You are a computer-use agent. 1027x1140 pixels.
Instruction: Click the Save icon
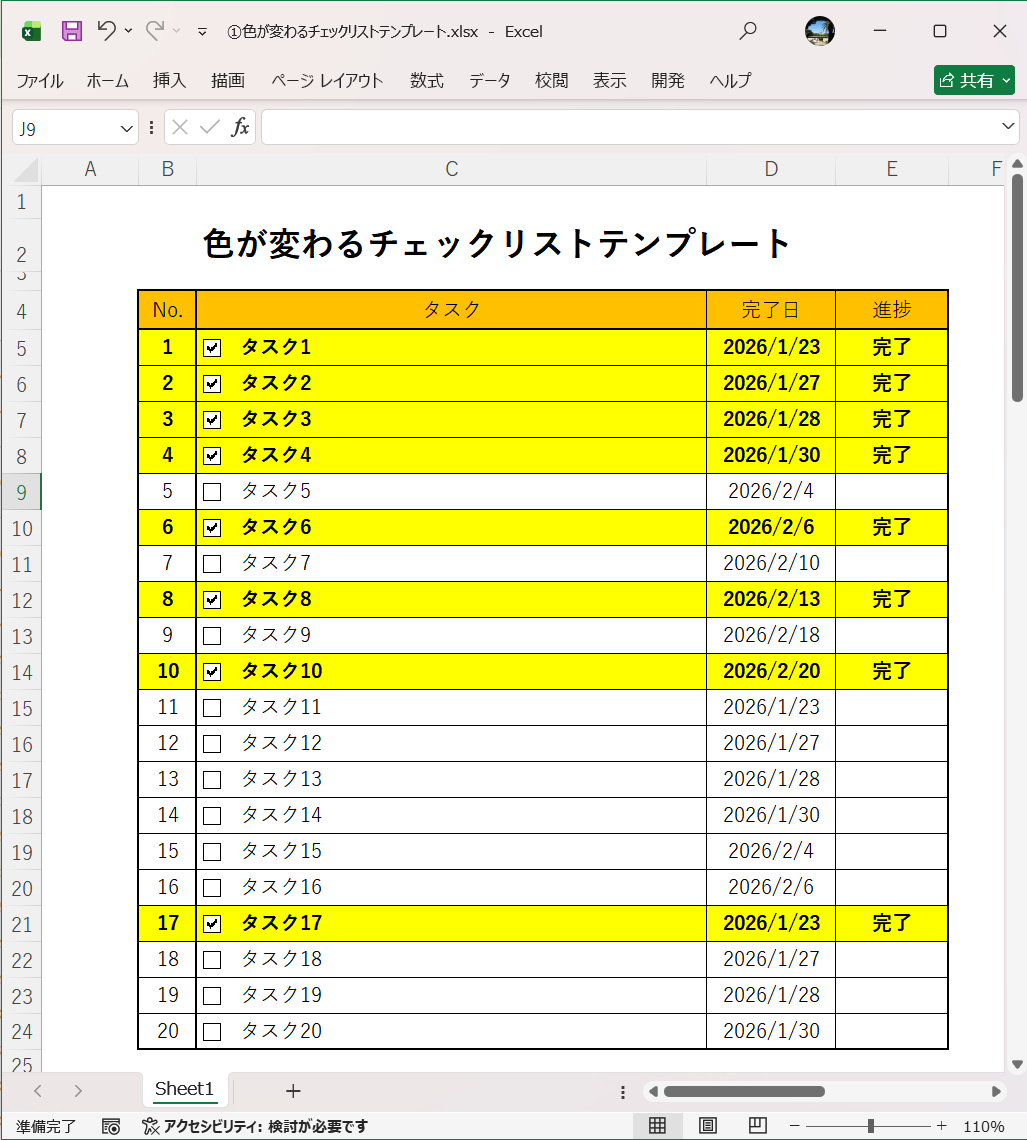[x=71, y=31]
